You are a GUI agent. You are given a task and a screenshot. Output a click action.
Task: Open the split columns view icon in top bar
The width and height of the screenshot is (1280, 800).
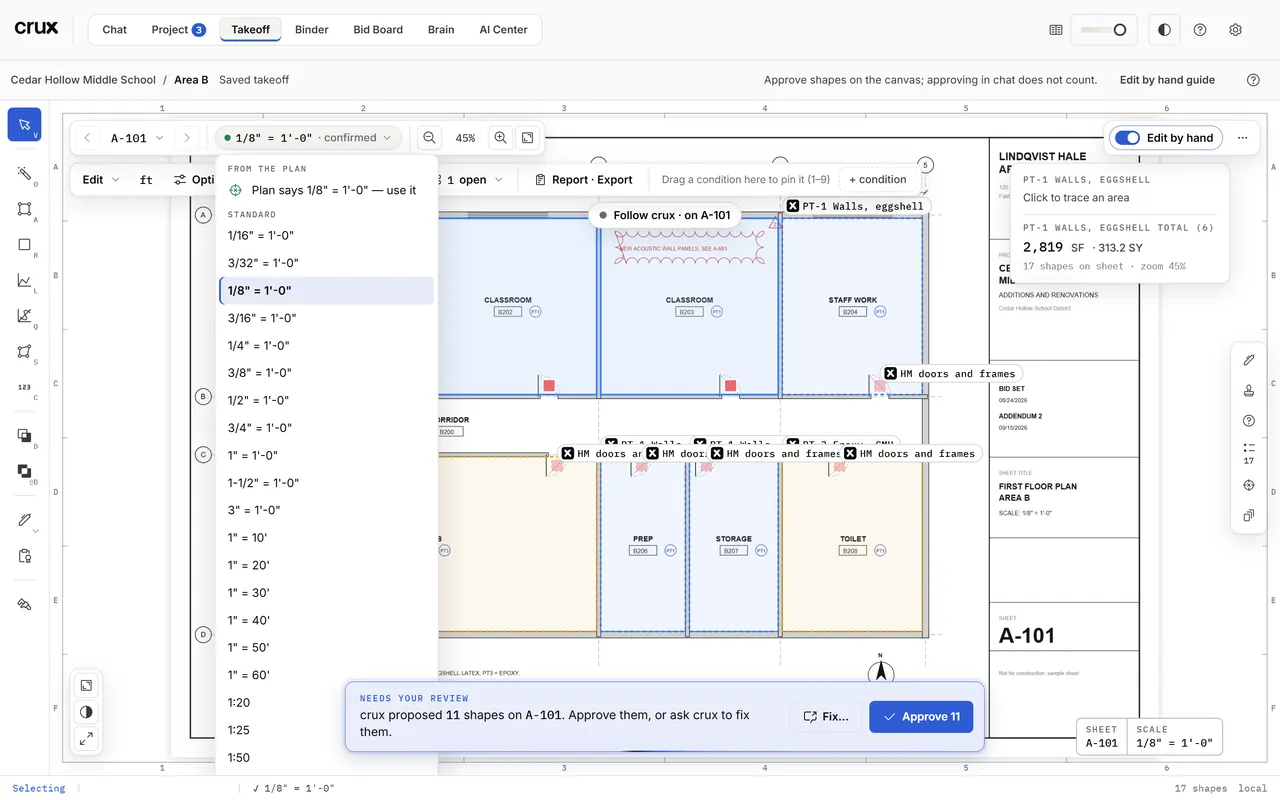click(1055, 30)
